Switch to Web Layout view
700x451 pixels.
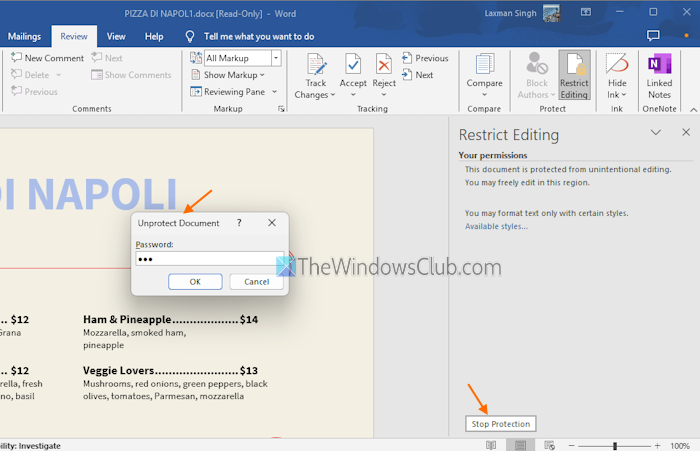tap(550, 445)
